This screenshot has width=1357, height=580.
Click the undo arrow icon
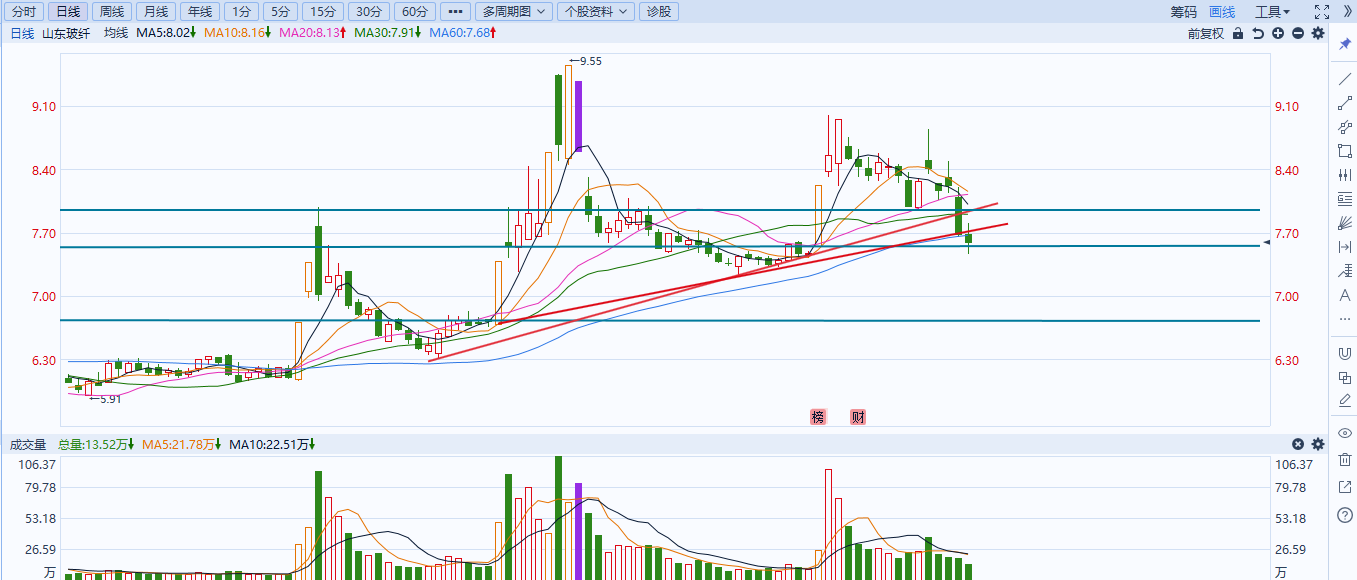(x=1258, y=33)
